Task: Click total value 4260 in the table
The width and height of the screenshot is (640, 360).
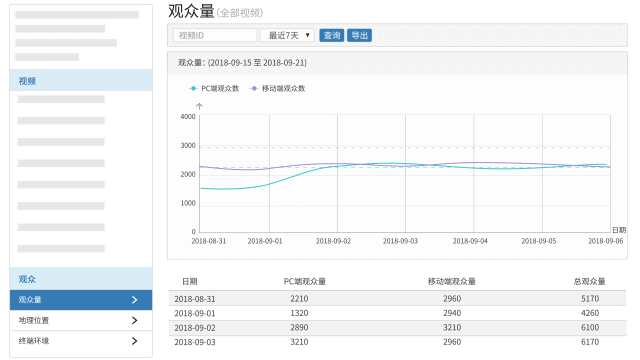Action: pos(590,313)
